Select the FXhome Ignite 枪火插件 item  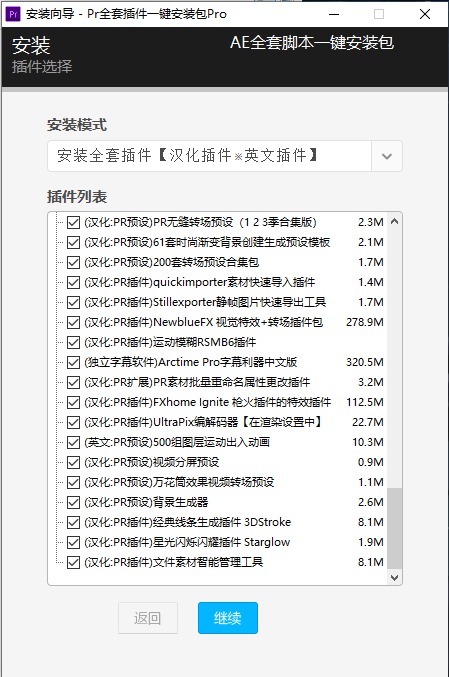point(207,402)
